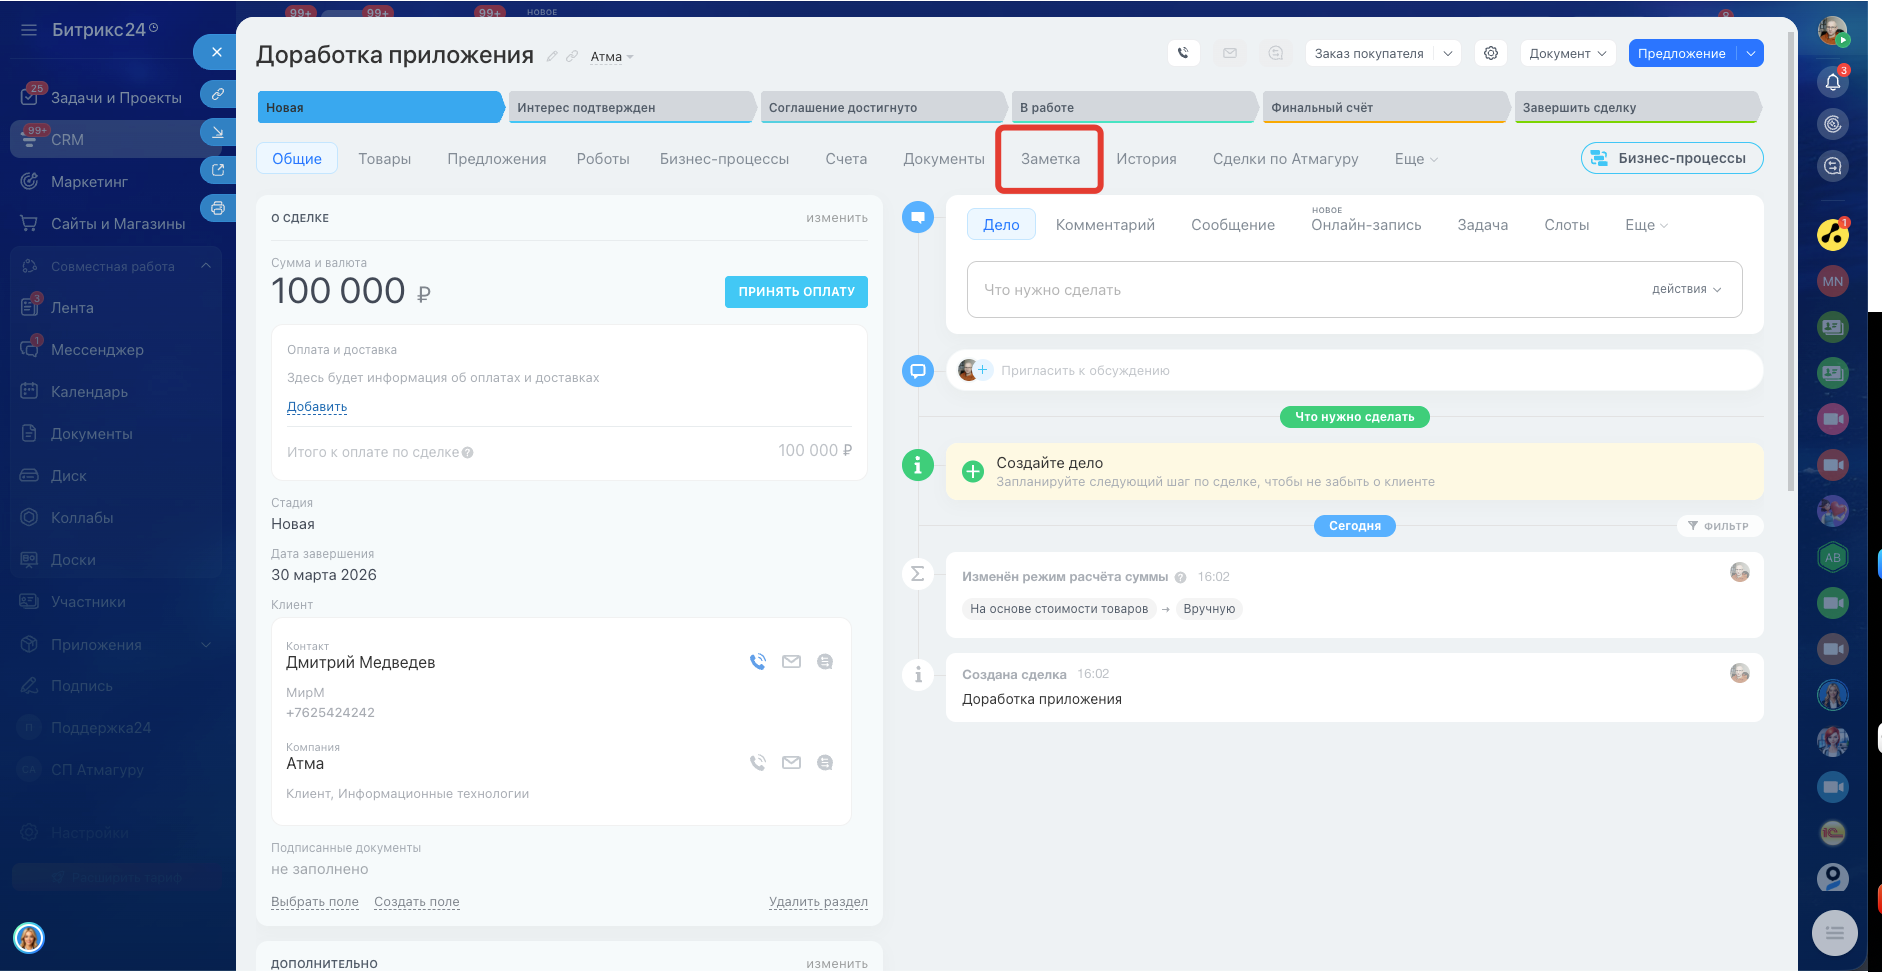Click the print icon on the side panel edge
Viewport: 1882px width, 972px height.
[218, 208]
